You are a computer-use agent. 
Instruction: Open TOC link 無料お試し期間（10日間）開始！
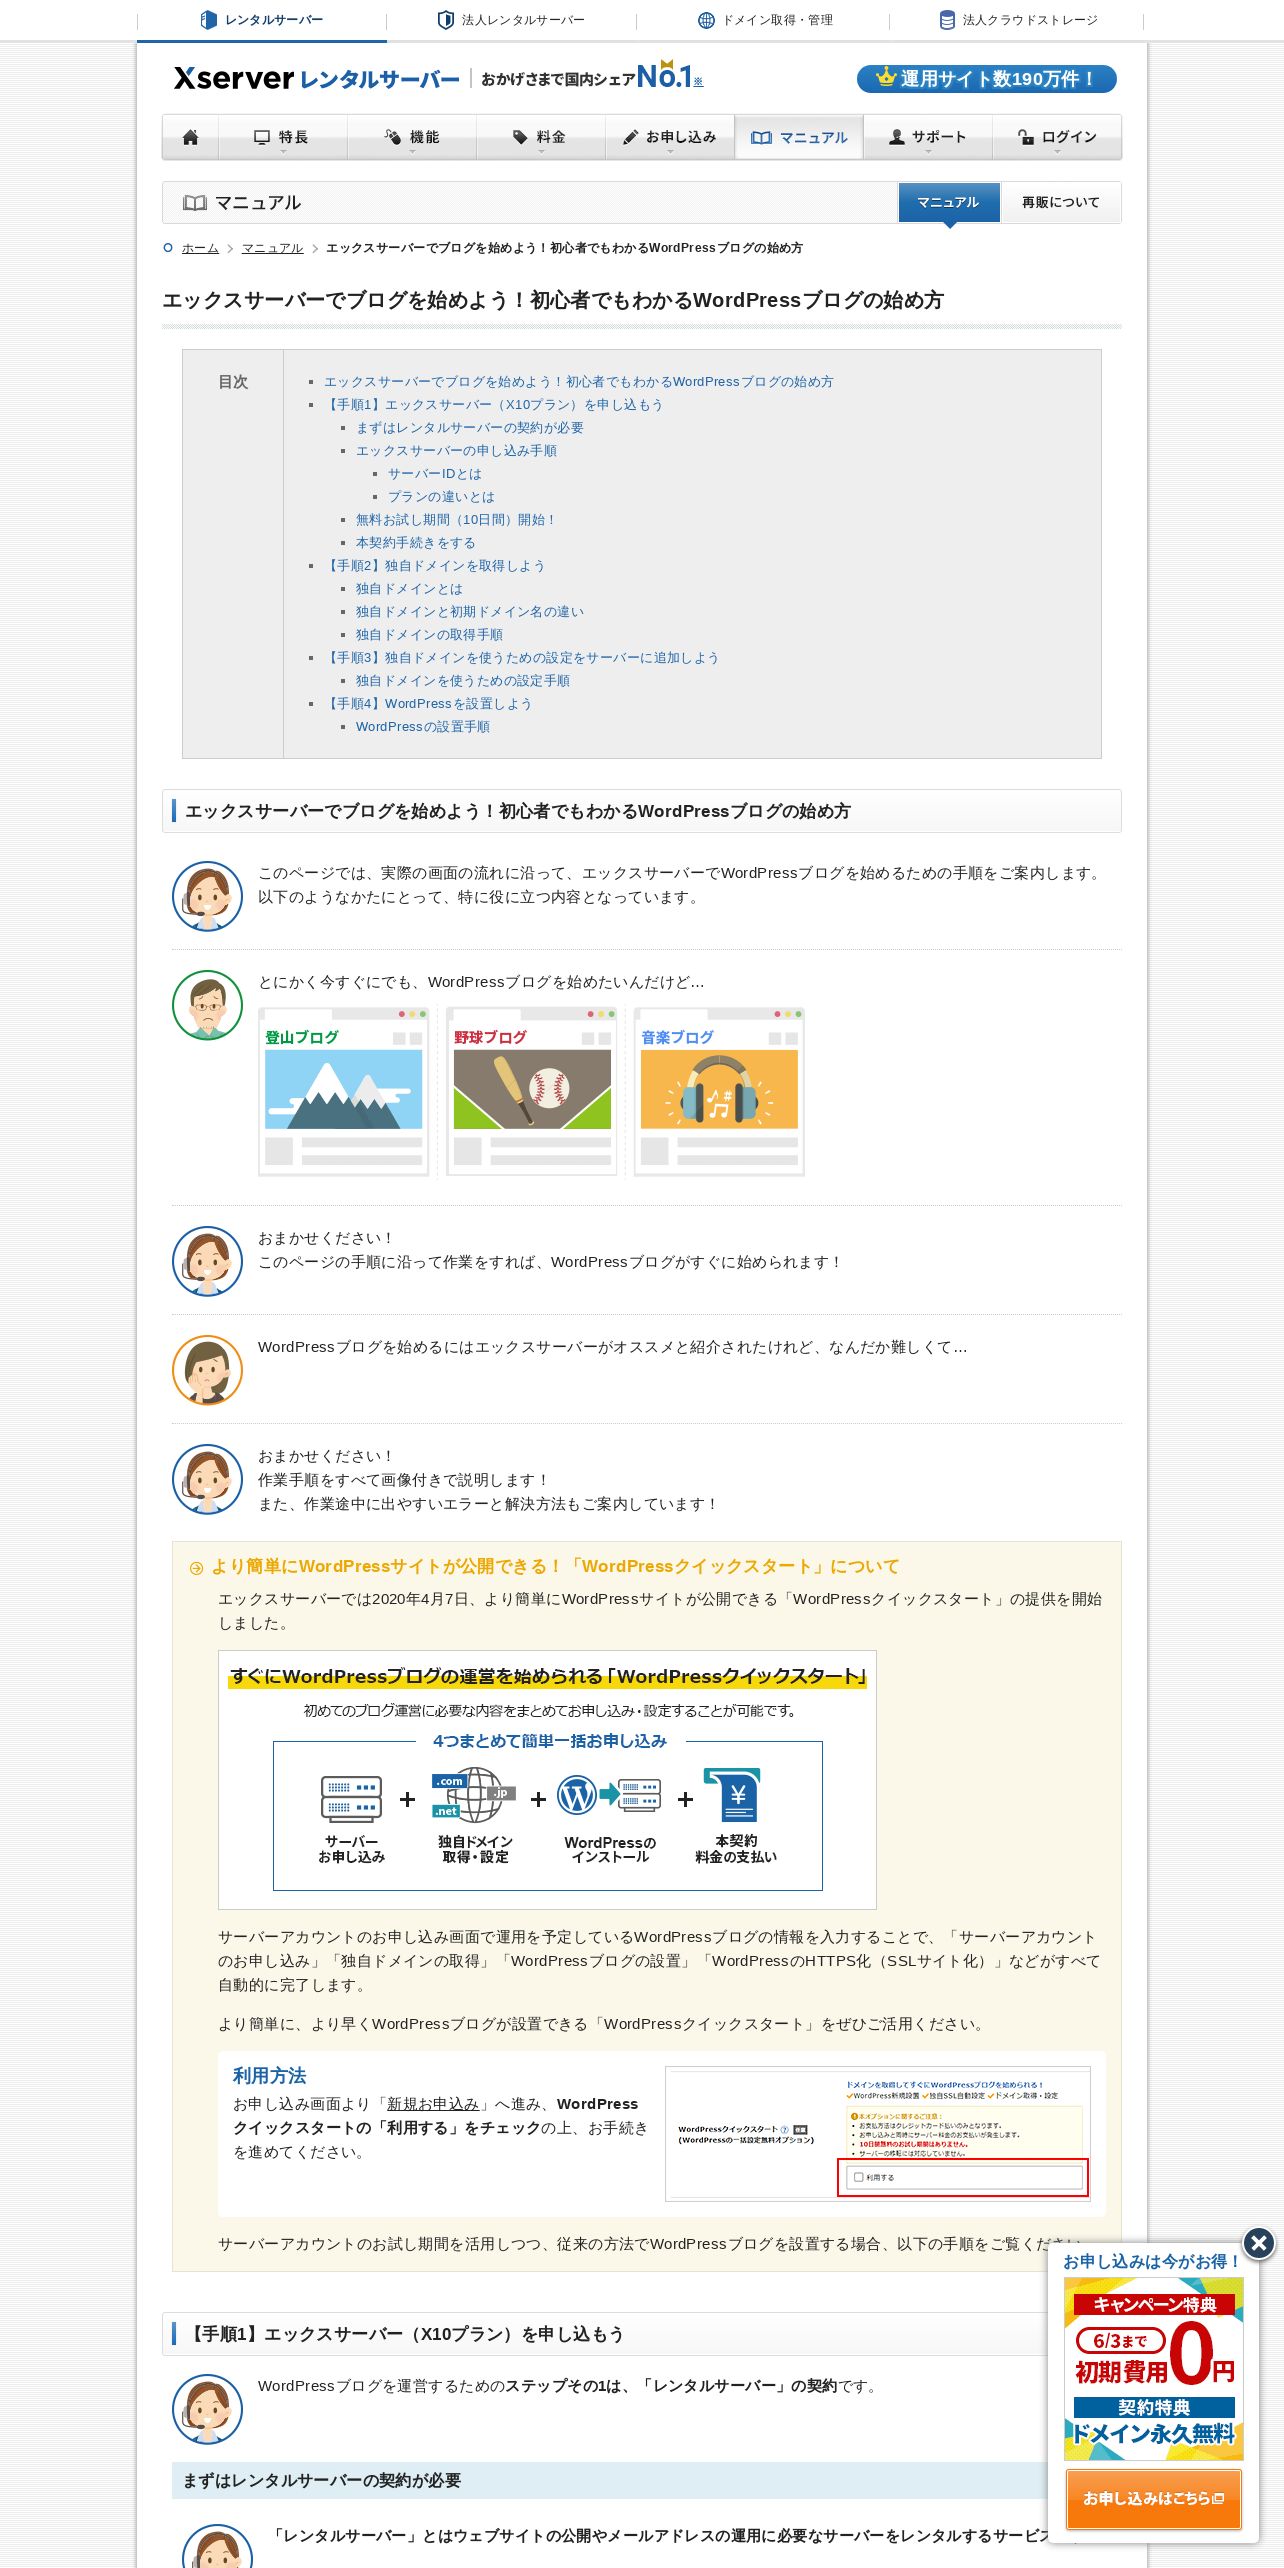(x=456, y=520)
